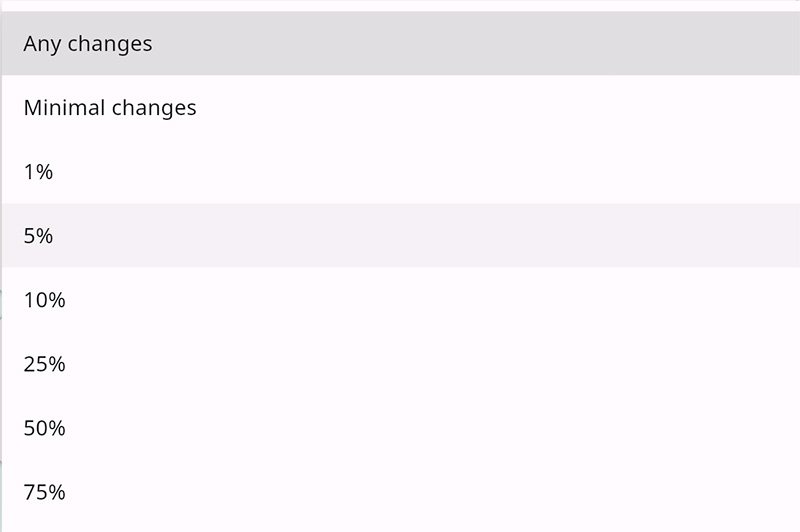This screenshot has height=532, width=800.
Task: Select the 'Any changes' option
Action: point(88,44)
